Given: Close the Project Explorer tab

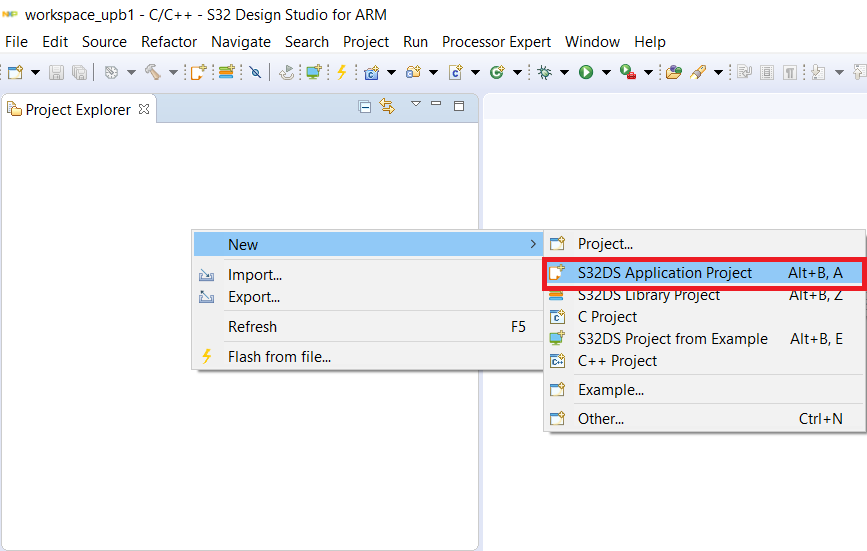Looking at the screenshot, I should coord(144,109).
